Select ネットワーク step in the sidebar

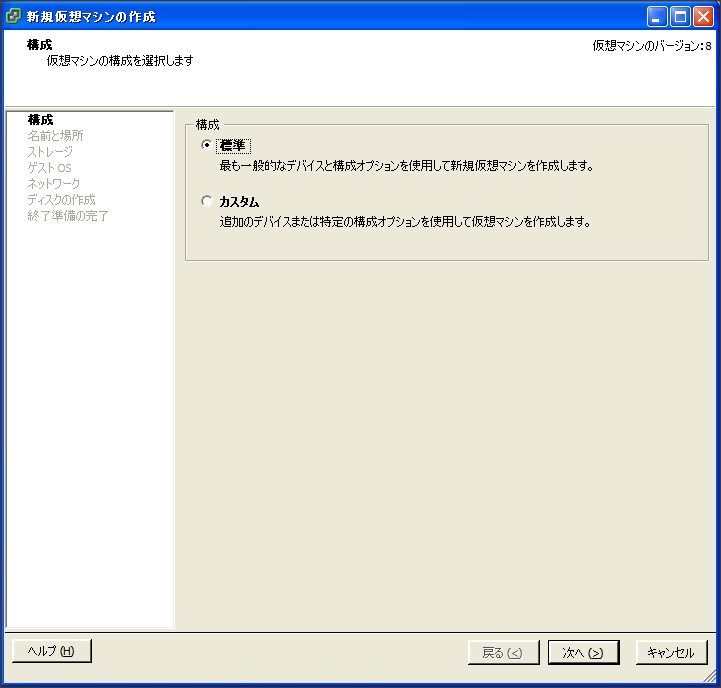tap(53, 183)
